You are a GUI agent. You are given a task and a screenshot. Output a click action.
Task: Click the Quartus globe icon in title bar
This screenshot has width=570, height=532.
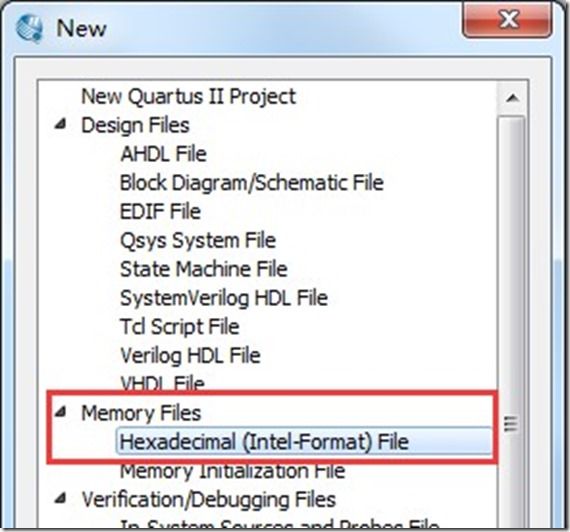click(29, 28)
